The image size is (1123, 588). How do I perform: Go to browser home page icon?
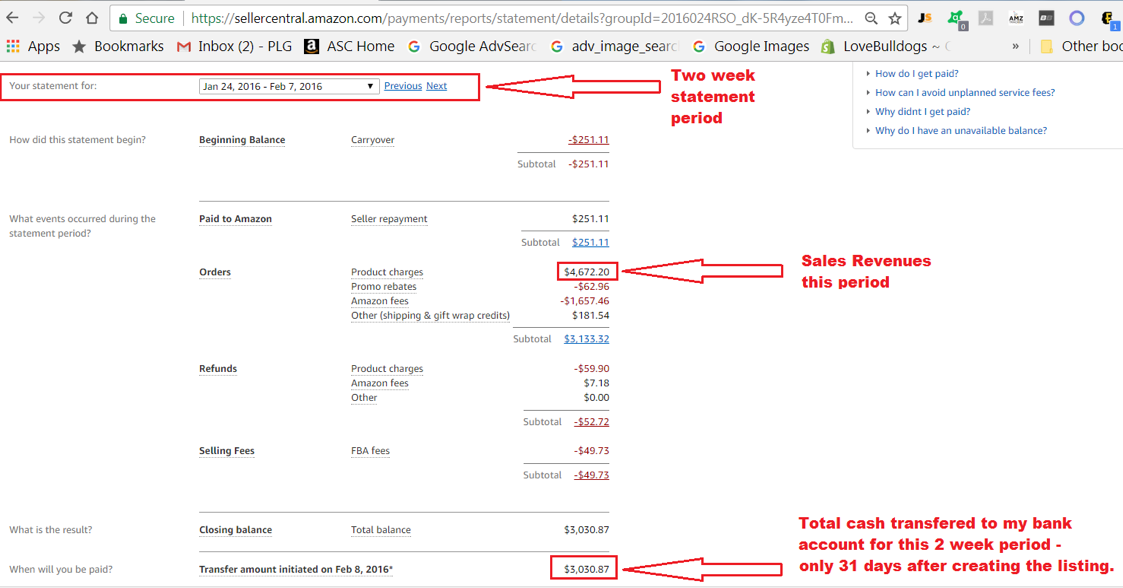91,18
